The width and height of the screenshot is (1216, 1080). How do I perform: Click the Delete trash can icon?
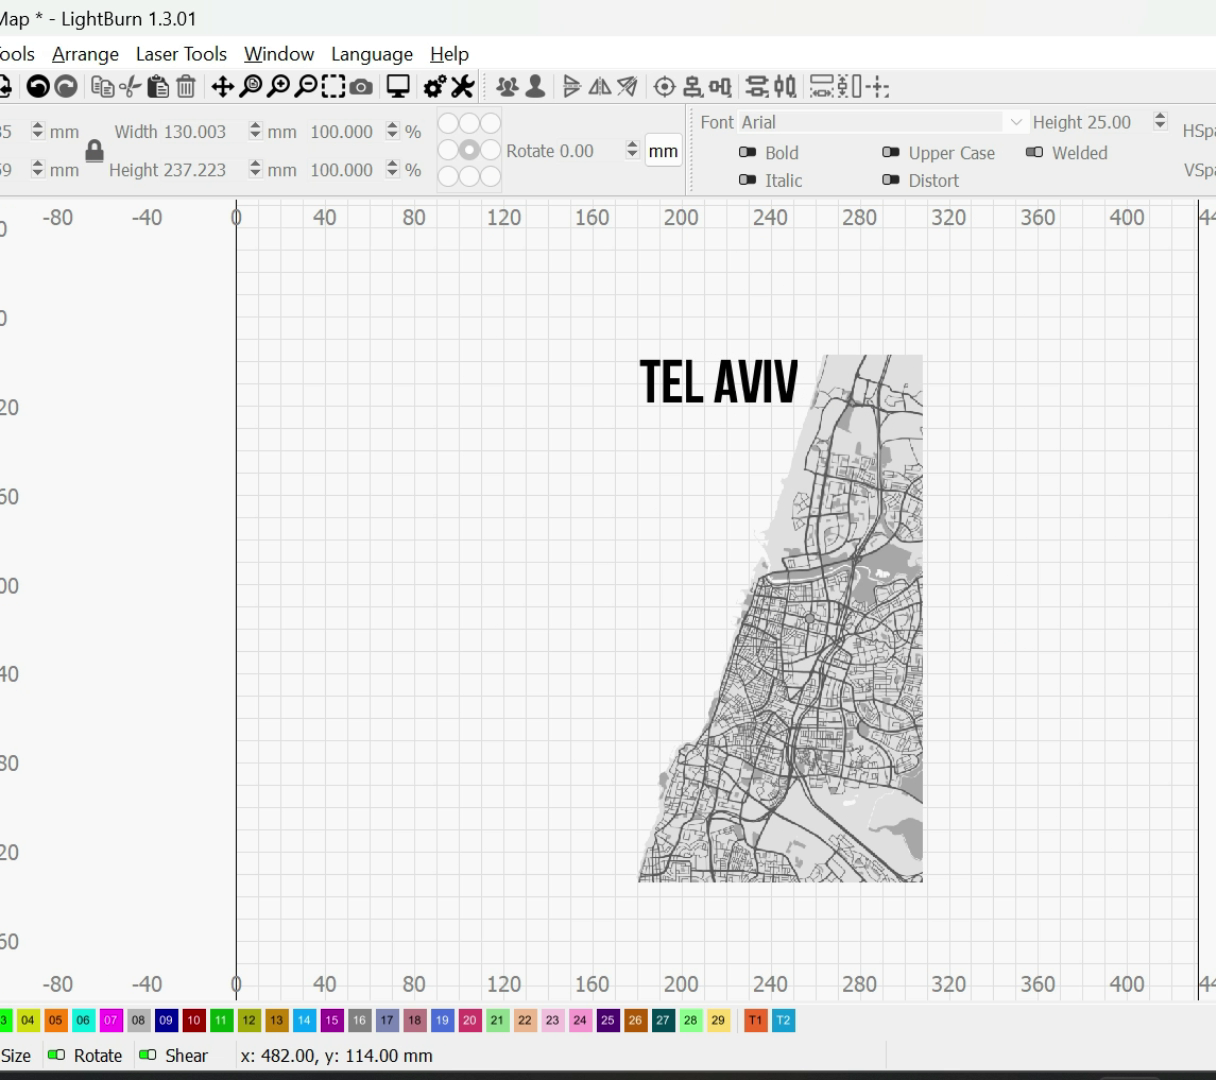(x=185, y=87)
